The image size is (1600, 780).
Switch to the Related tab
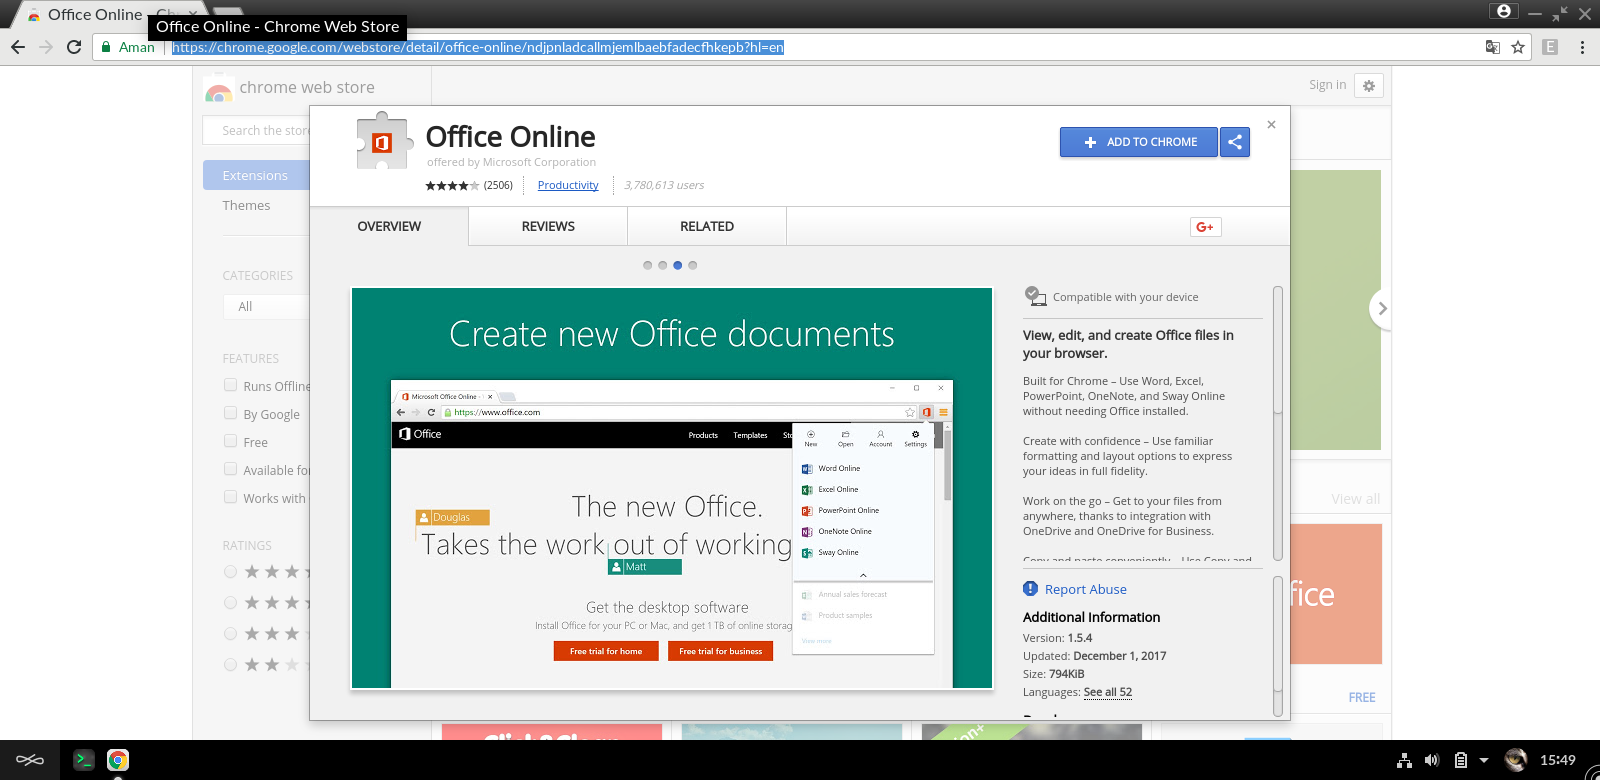[707, 226]
